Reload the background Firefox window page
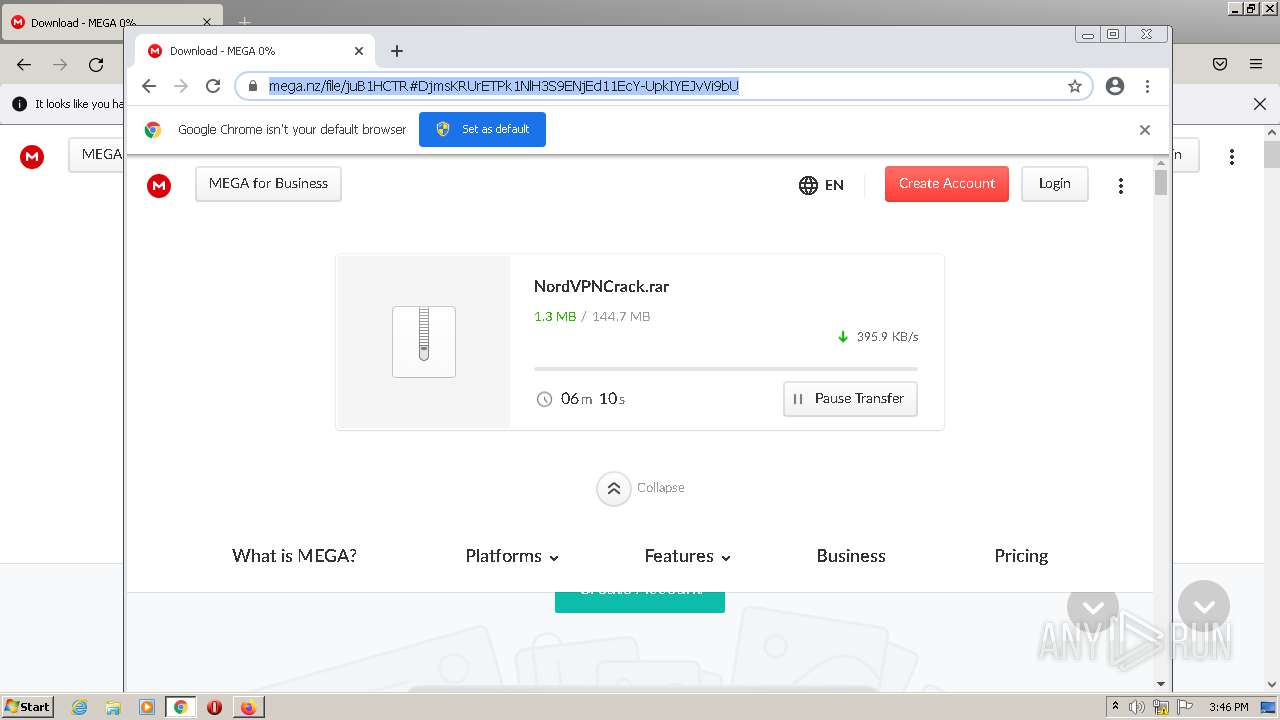This screenshot has width=1280, height=720. 96,64
